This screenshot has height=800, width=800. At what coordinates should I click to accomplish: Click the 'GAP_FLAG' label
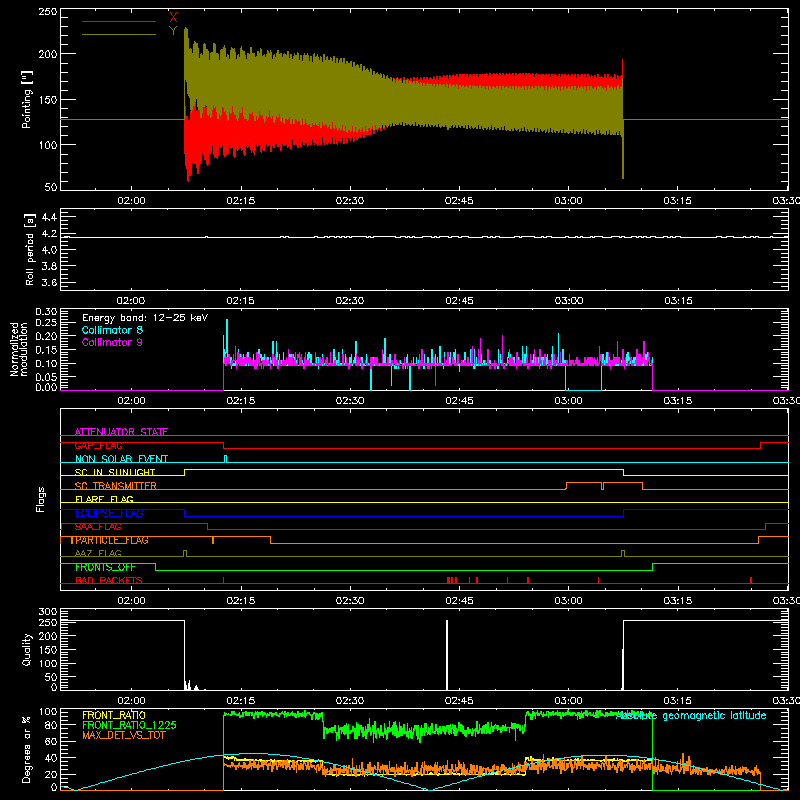coord(98,445)
